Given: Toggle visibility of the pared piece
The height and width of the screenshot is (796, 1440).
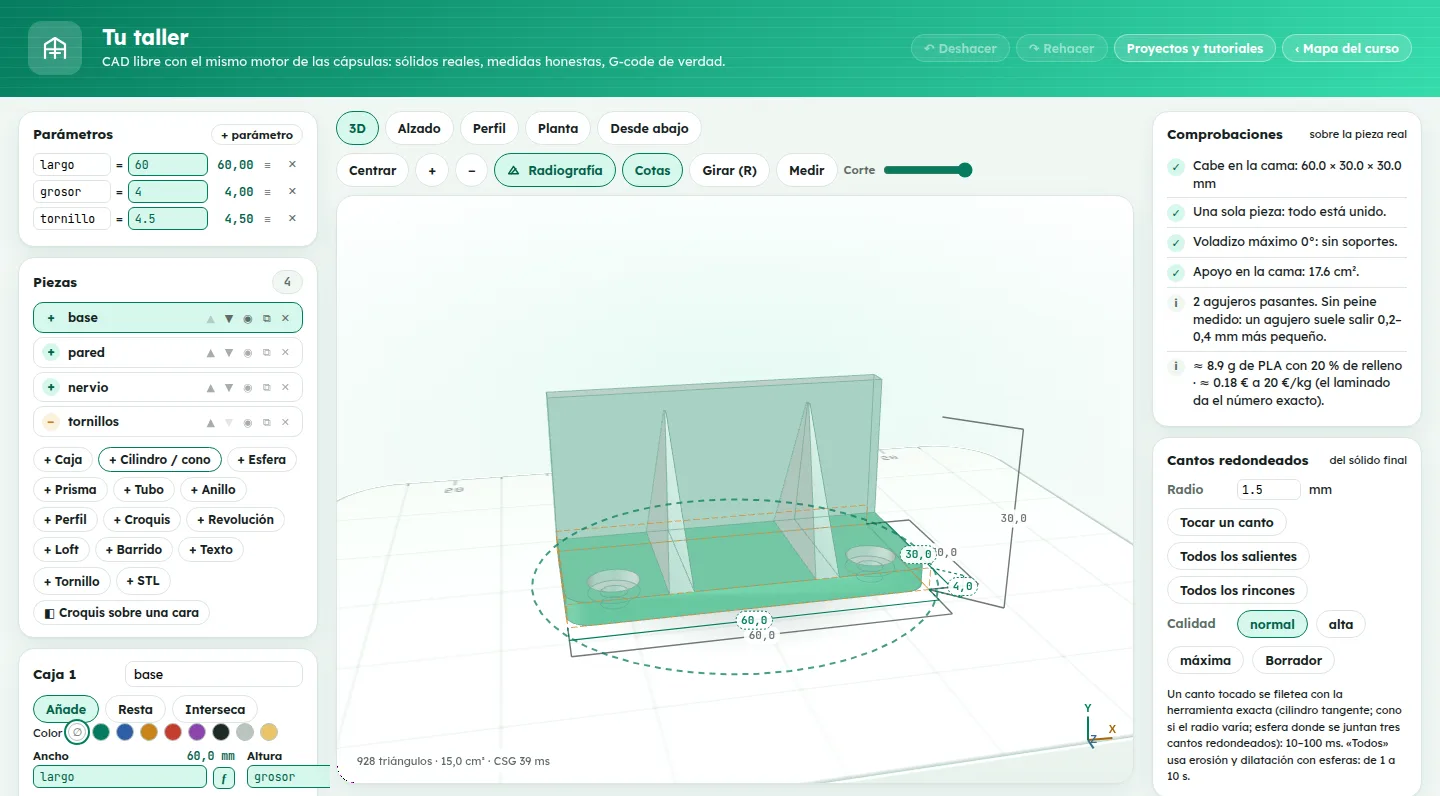Looking at the screenshot, I should coord(248,353).
